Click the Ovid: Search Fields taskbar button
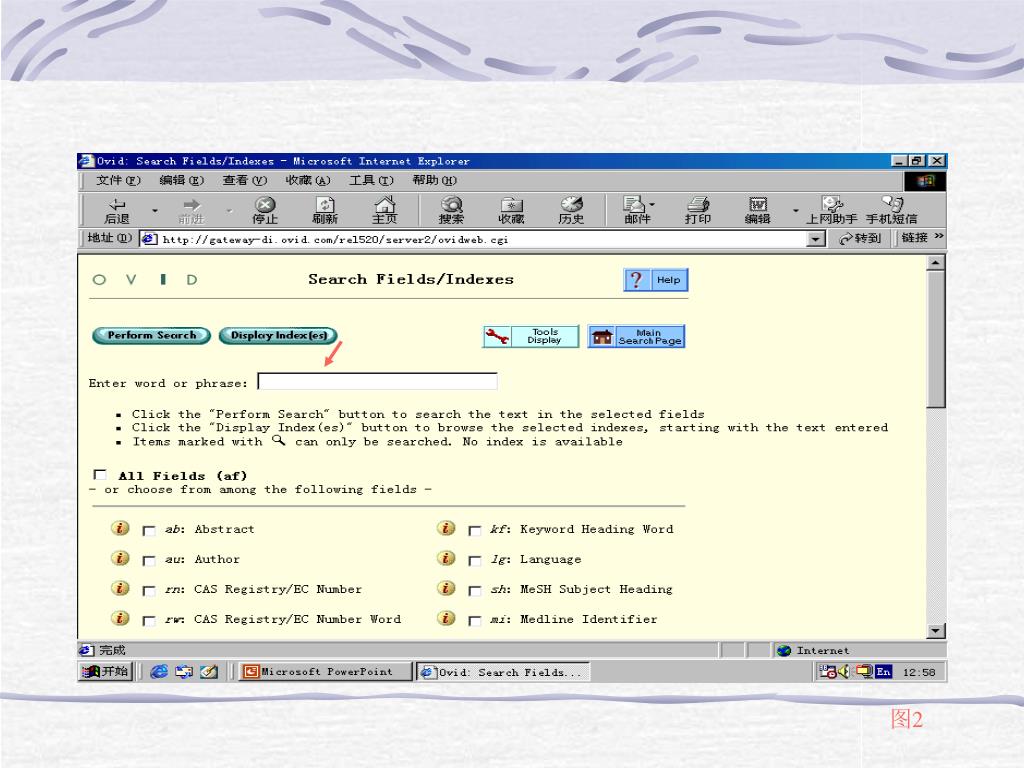The height and width of the screenshot is (768, 1024). tap(503, 671)
